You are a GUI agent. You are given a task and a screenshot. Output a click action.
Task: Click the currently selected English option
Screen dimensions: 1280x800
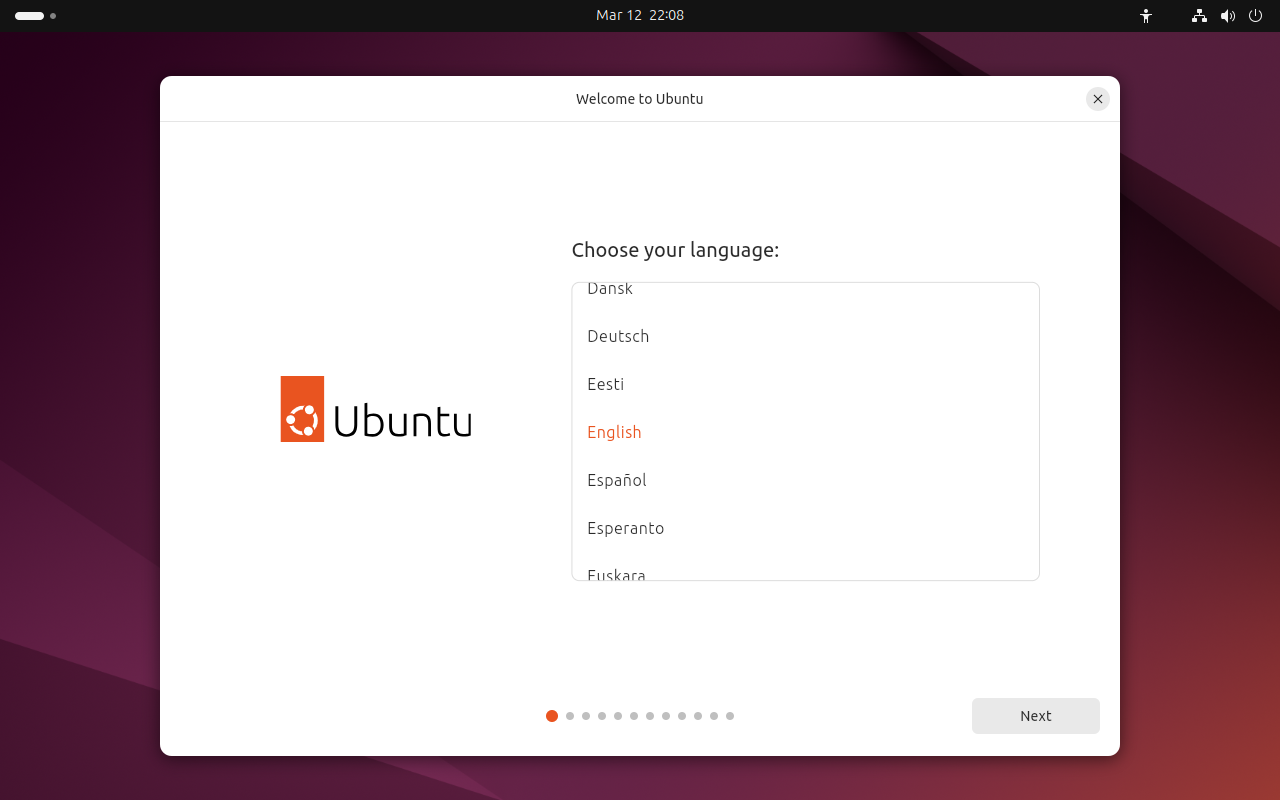(614, 432)
